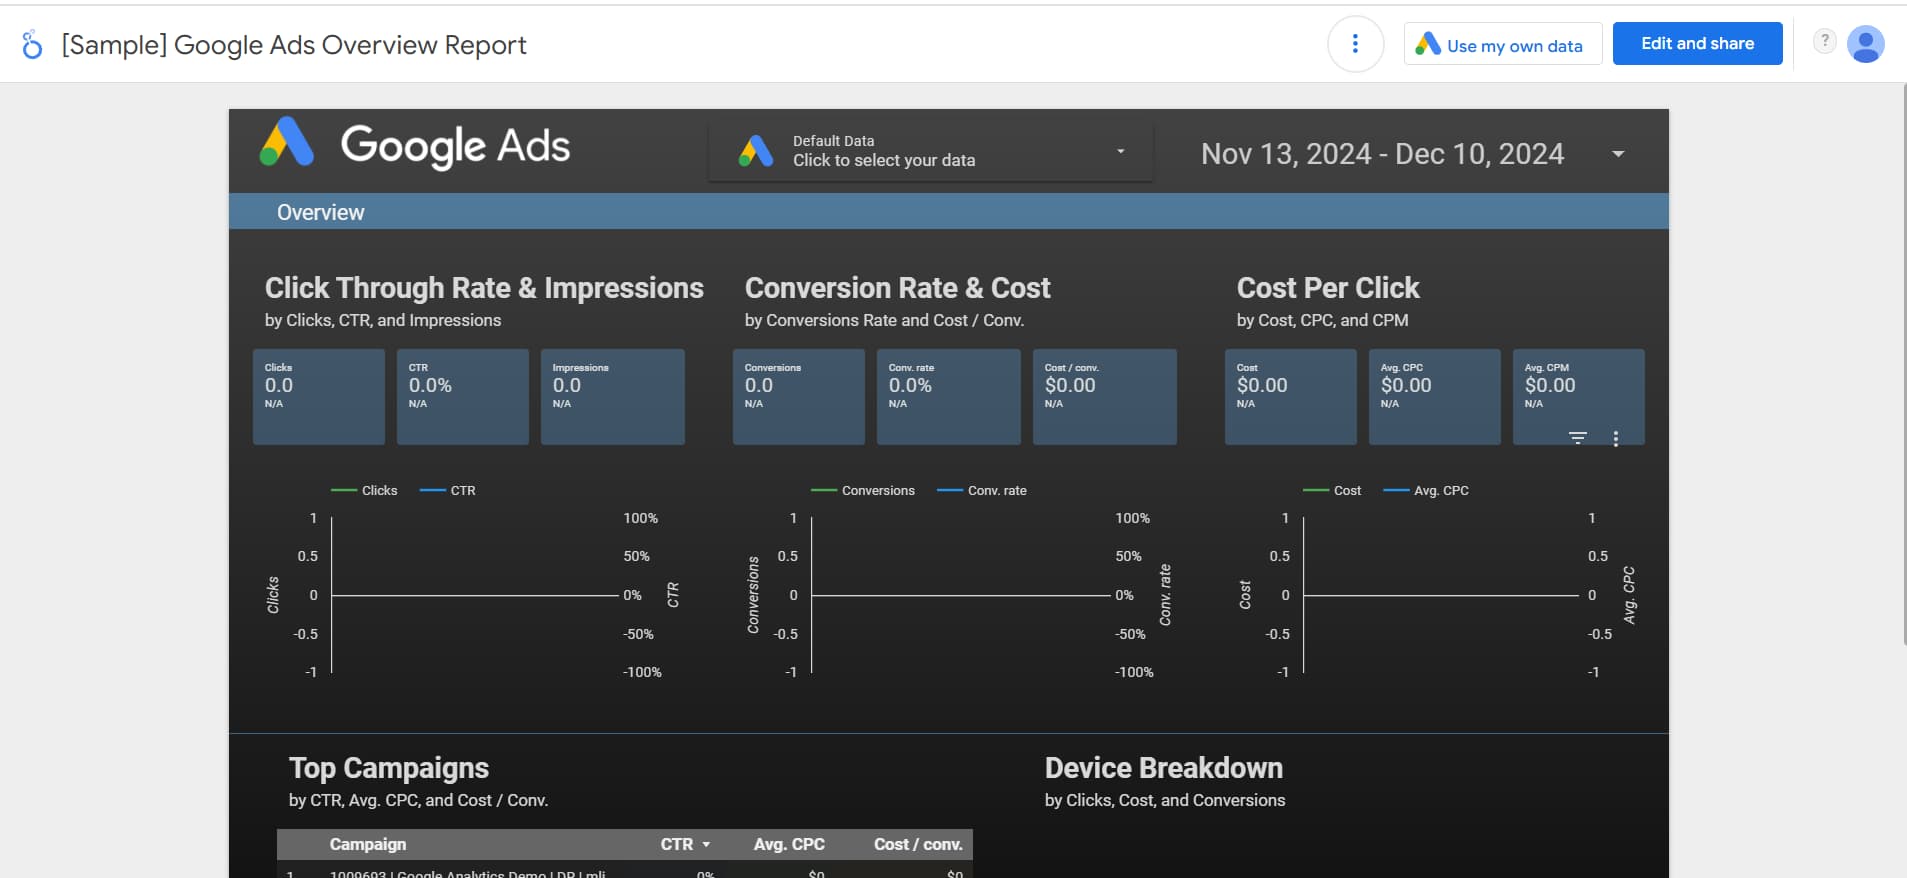The image size is (1907, 878).
Task: Expand the Default Data source dropdown
Action: pos(1120,151)
